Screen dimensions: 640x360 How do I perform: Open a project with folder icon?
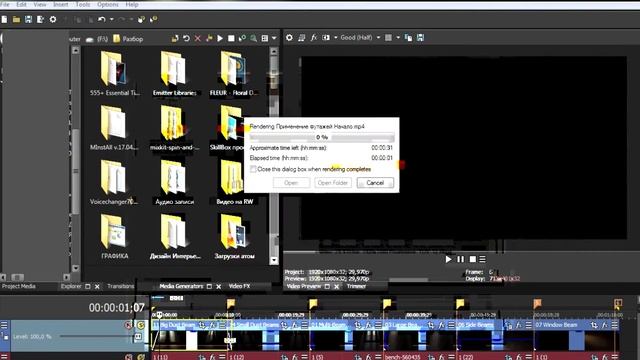click(x=16, y=19)
